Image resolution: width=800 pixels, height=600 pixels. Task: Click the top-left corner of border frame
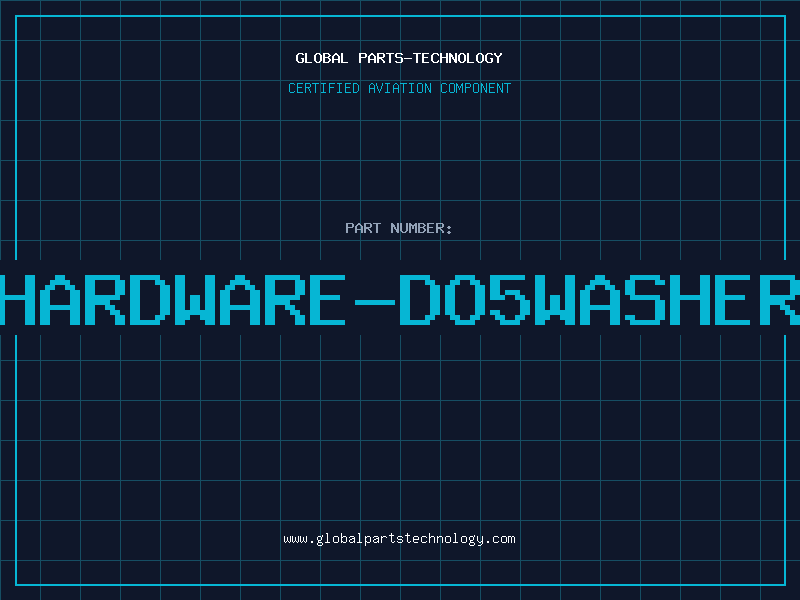[x=15, y=15]
